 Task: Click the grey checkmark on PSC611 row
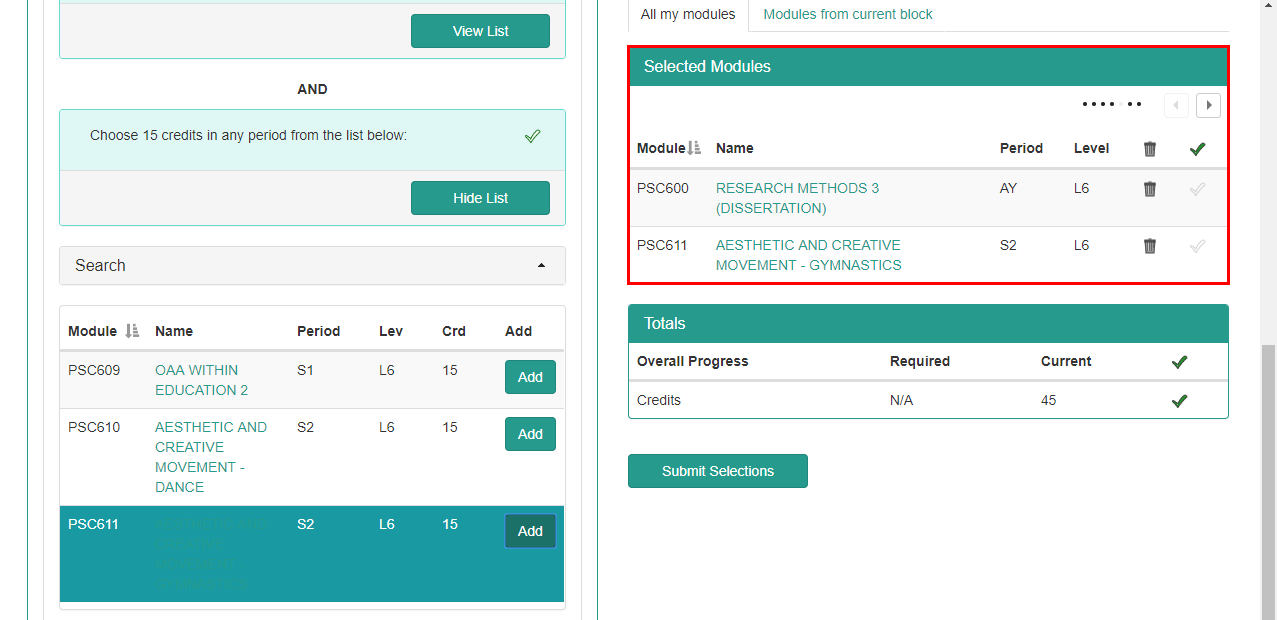[x=1197, y=246]
